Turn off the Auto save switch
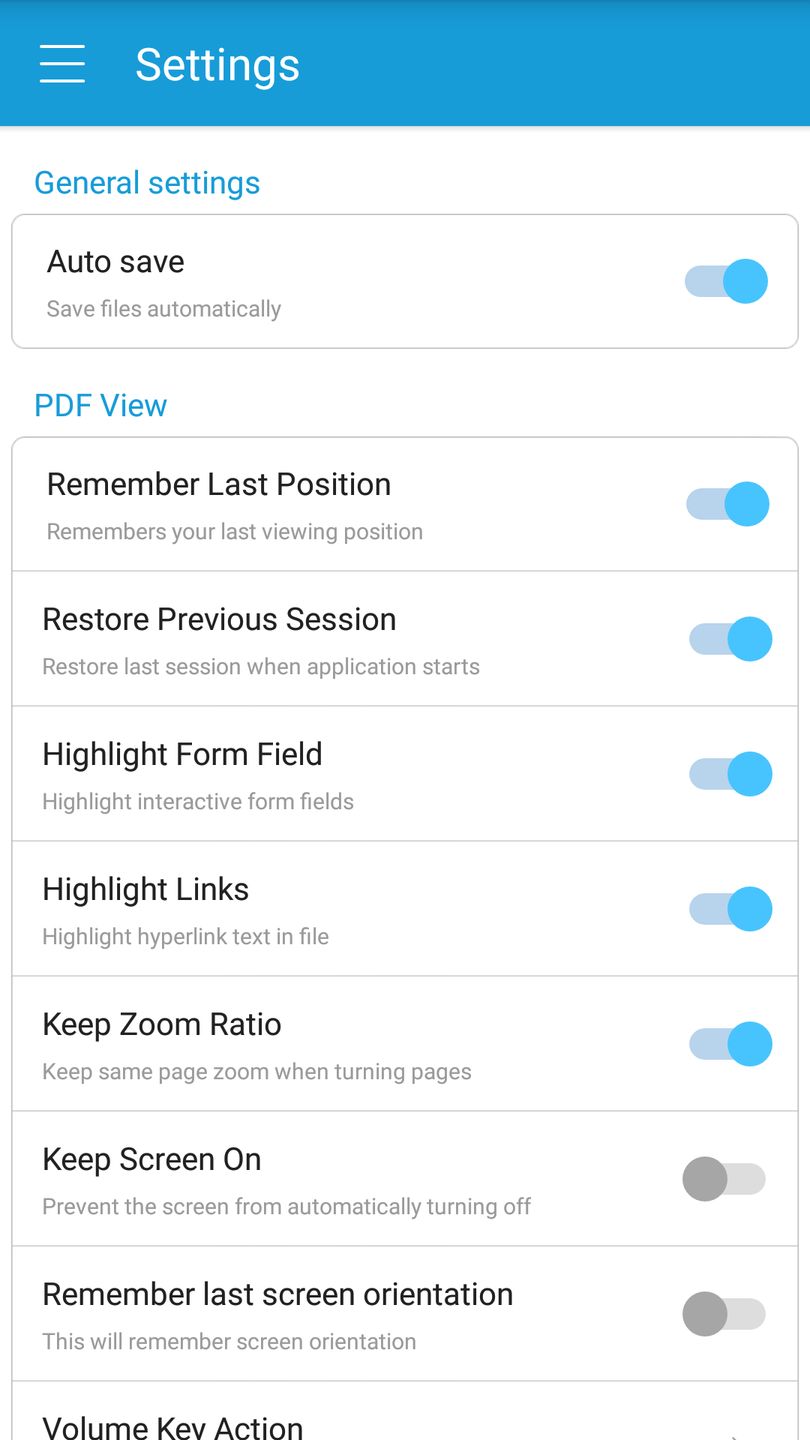 [x=727, y=281]
